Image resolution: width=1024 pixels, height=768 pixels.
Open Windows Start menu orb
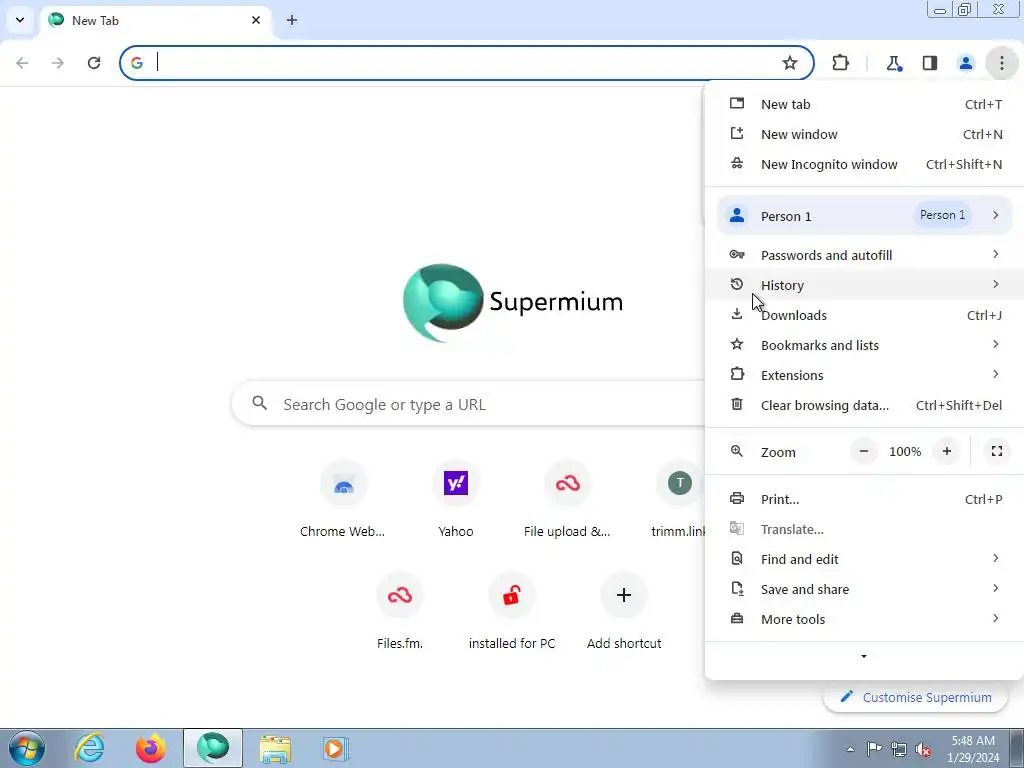click(27, 748)
